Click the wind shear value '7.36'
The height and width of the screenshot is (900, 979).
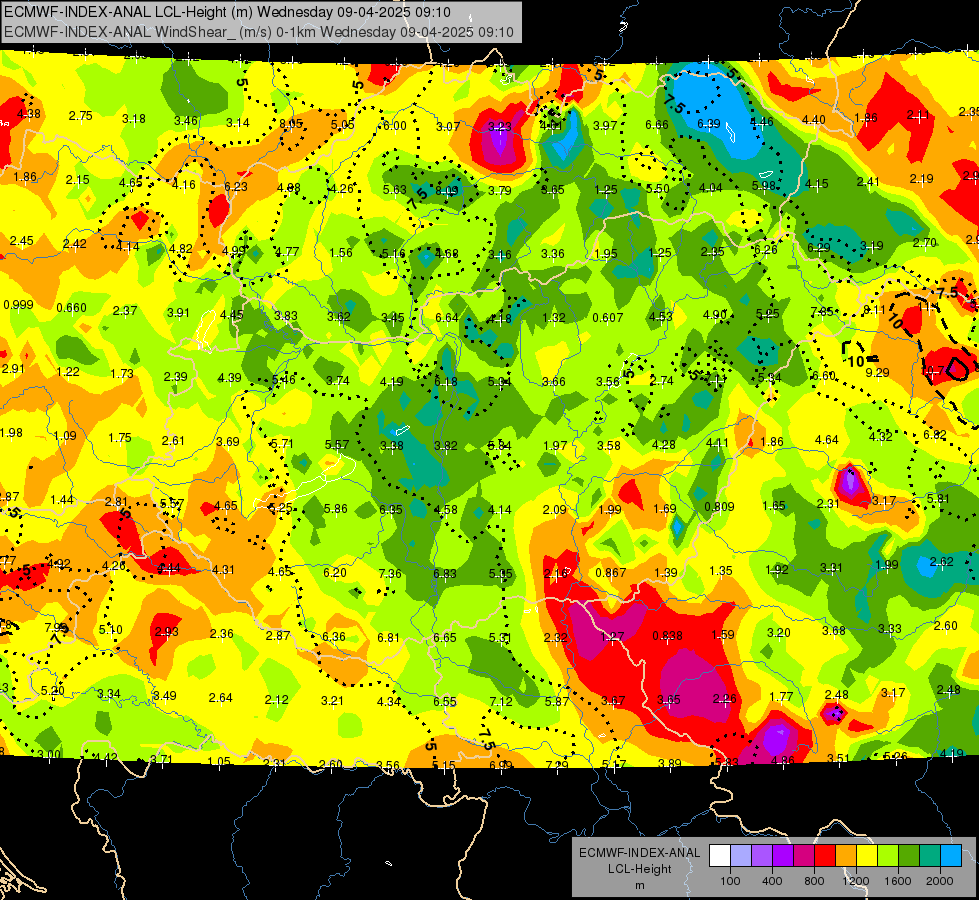(x=390, y=573)
